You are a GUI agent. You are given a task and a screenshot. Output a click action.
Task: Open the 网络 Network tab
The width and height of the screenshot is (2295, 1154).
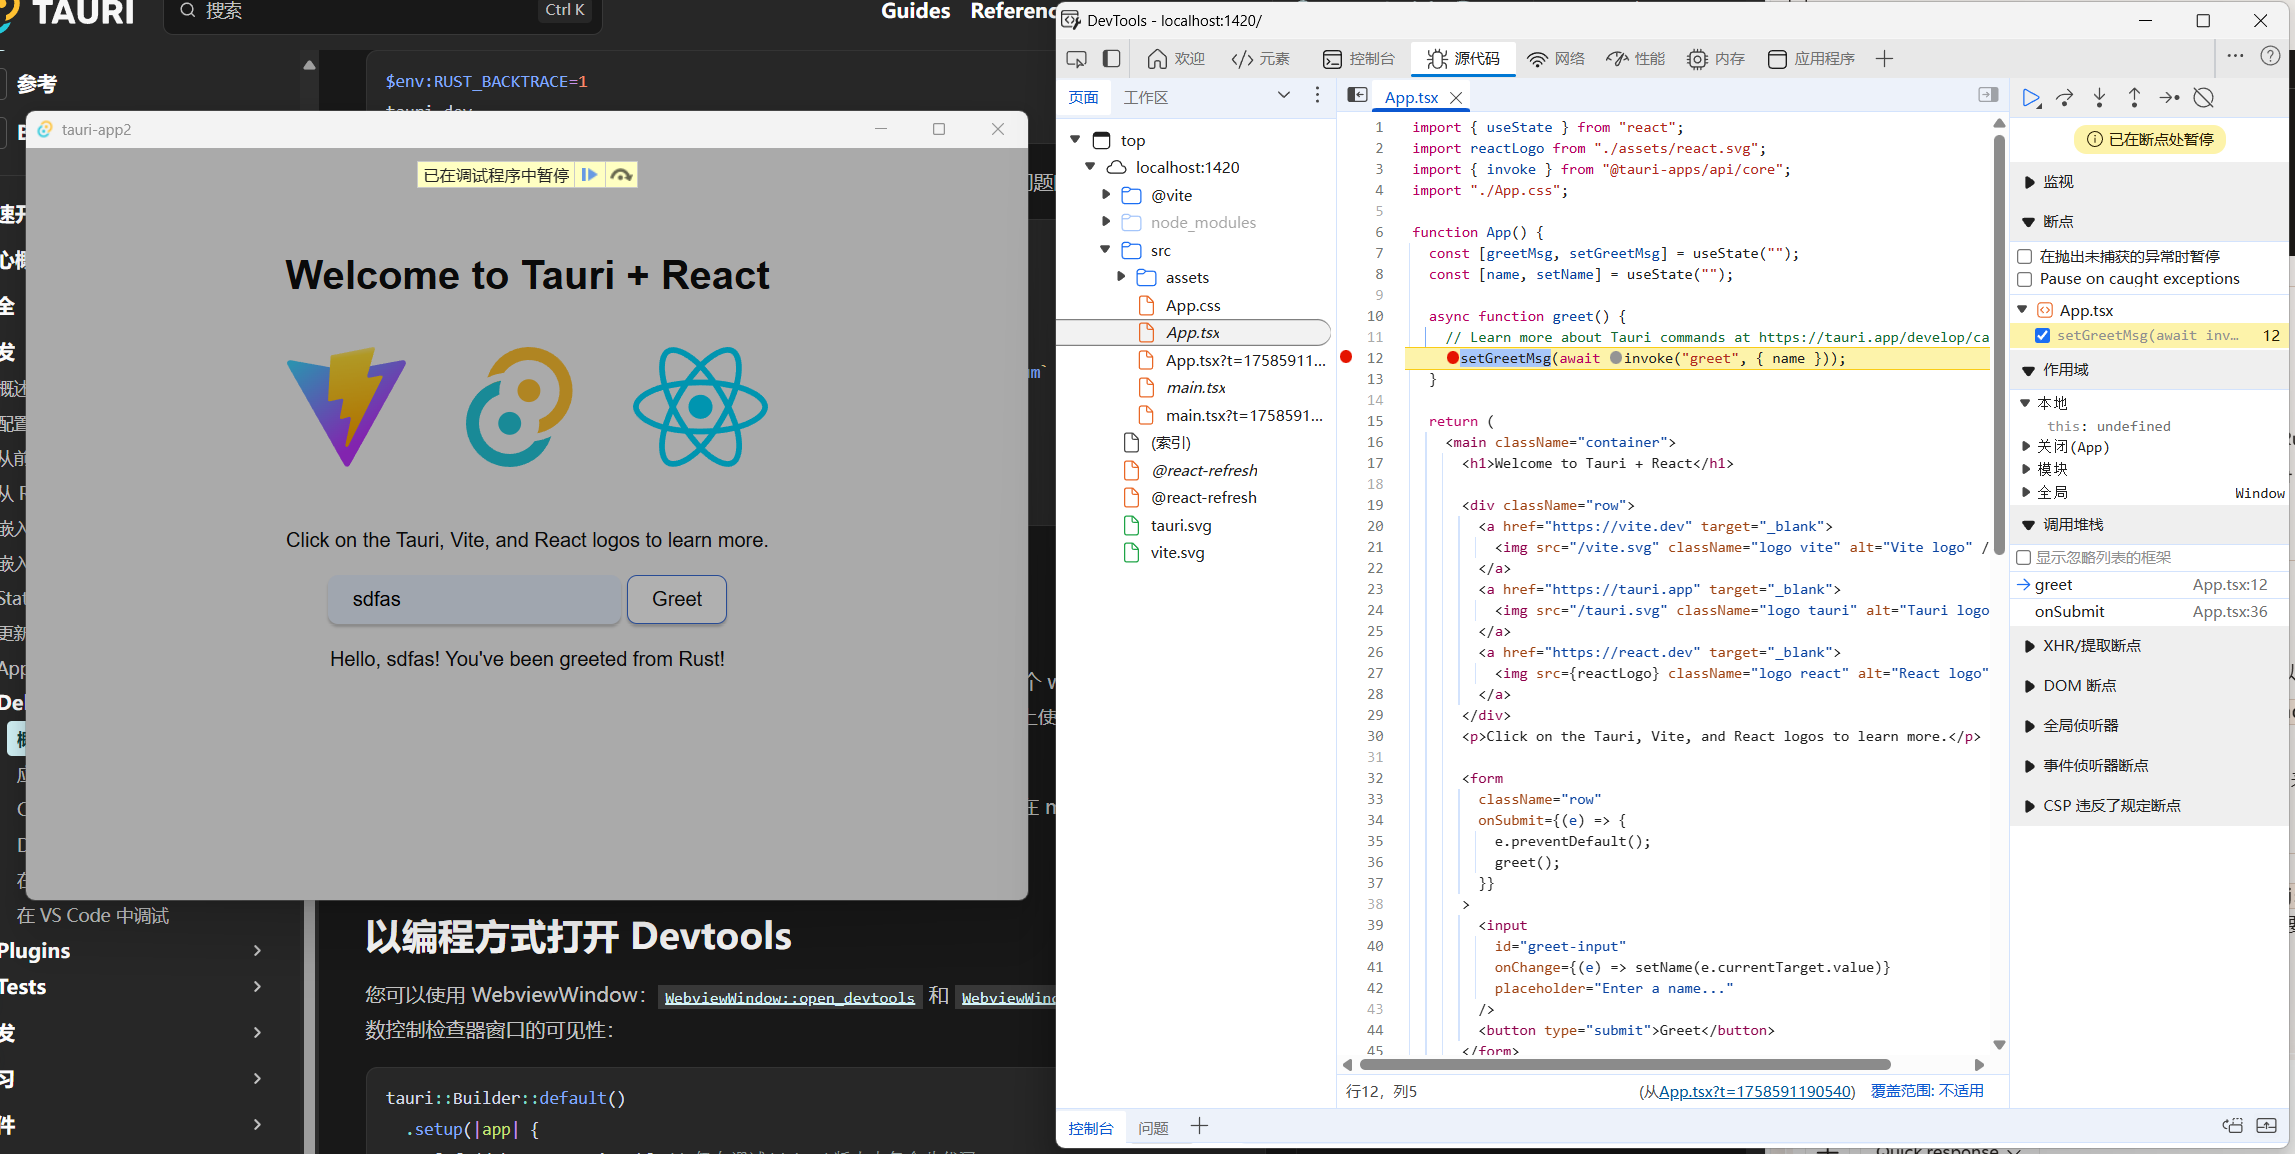pos(1556,59)
